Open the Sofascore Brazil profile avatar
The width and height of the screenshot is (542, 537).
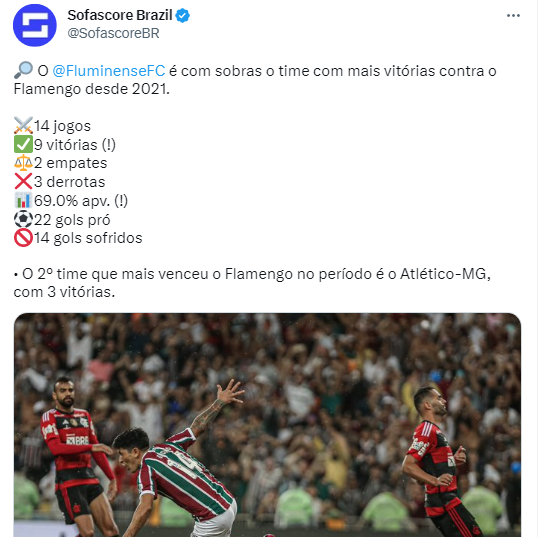[35, 25]
